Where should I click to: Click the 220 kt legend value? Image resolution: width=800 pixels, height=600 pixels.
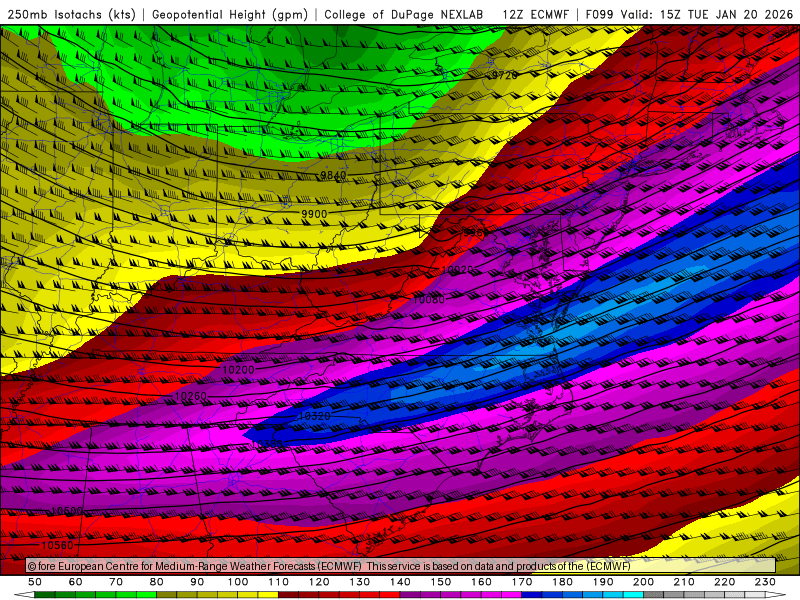click(724, 582)
